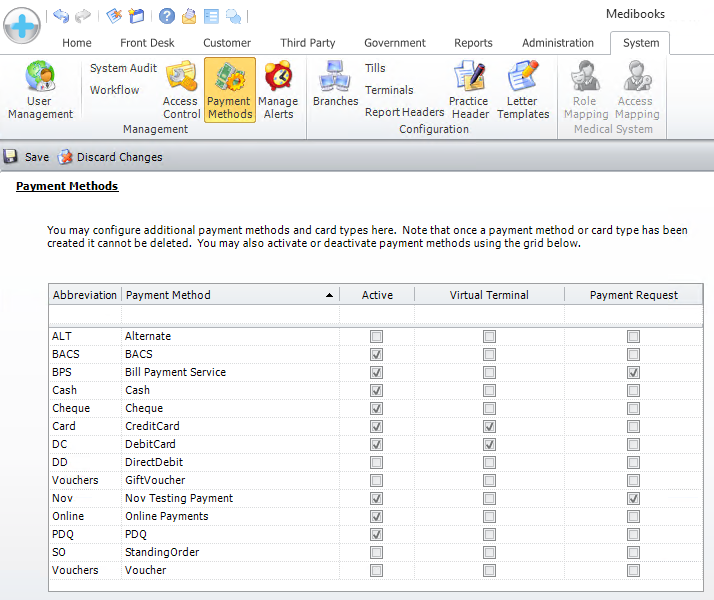Open Letter Templates
714x600 pixels.
[x=523, y=90]
